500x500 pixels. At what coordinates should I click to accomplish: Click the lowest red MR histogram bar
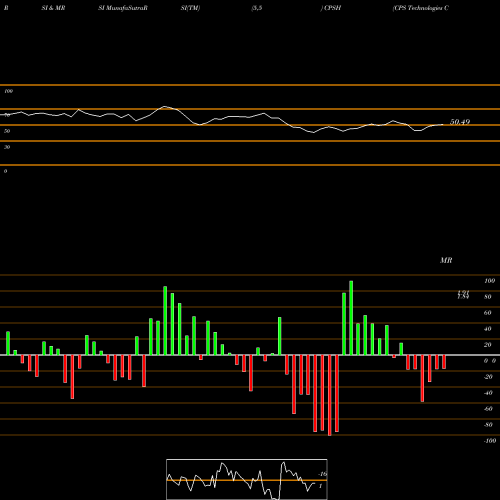point(330,395)
